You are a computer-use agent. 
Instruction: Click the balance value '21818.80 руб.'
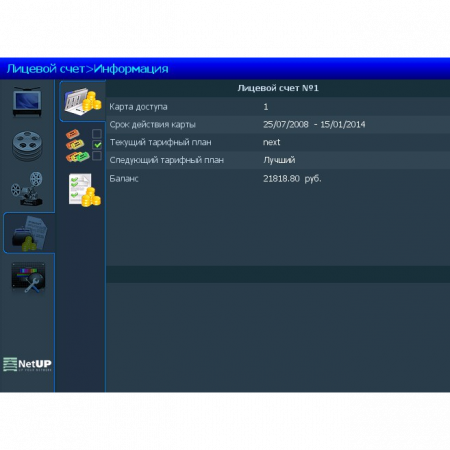(292, 179)
